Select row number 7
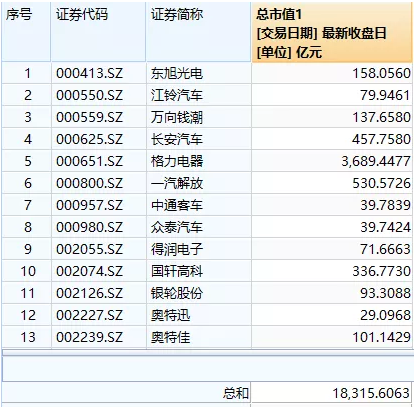 [x=26, y=205]
